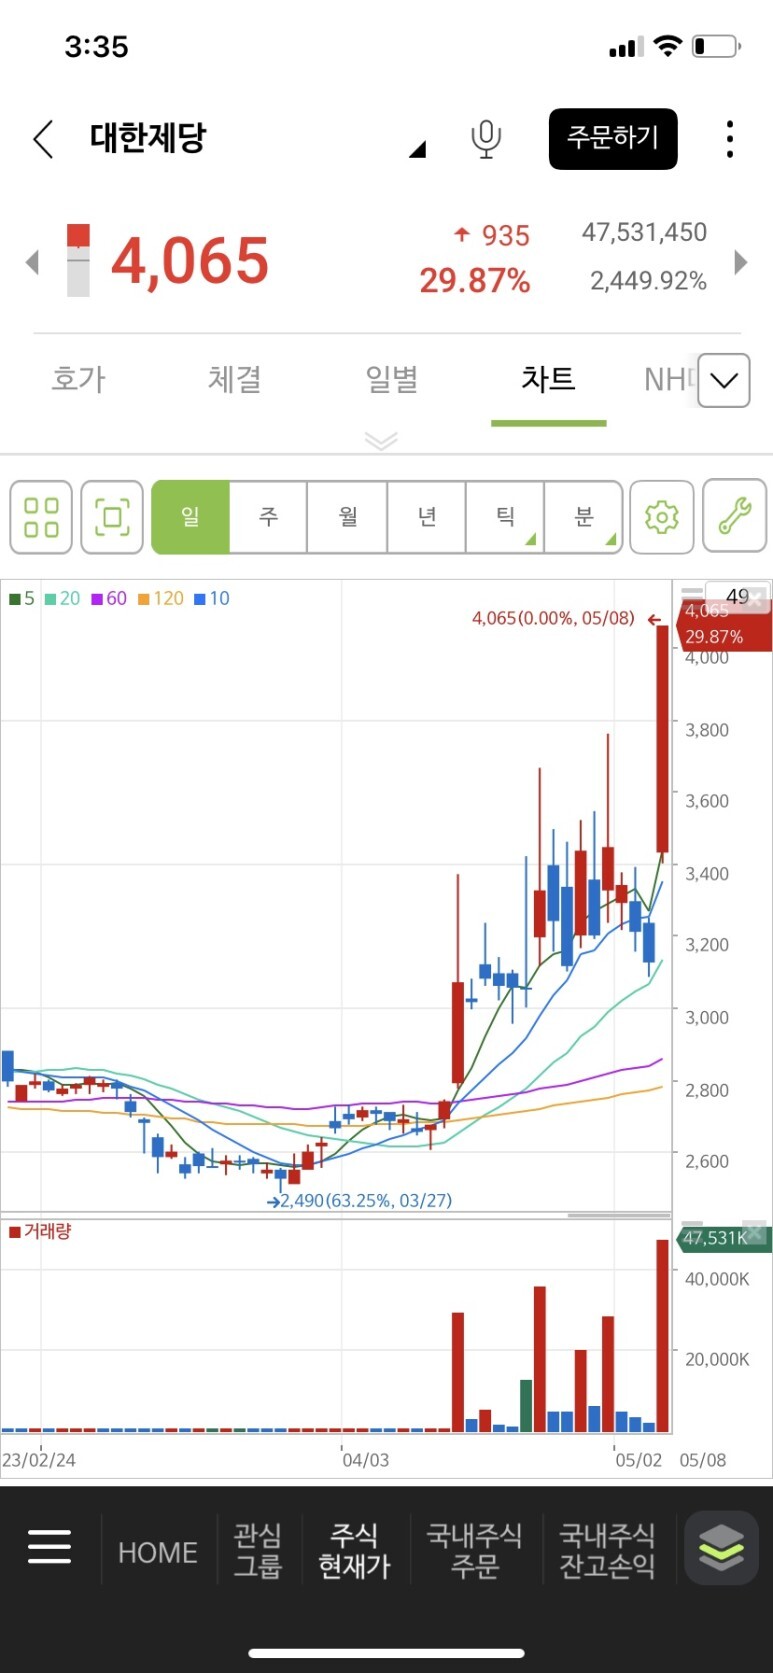Open chart settings gear icon
773x1673 pixels.
(x=662, y=517)
